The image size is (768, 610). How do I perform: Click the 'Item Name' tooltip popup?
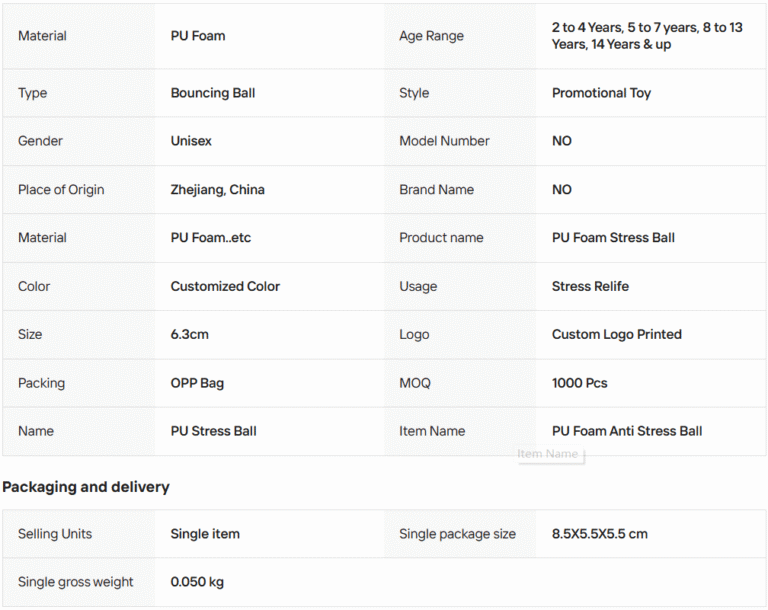[548, 454]
